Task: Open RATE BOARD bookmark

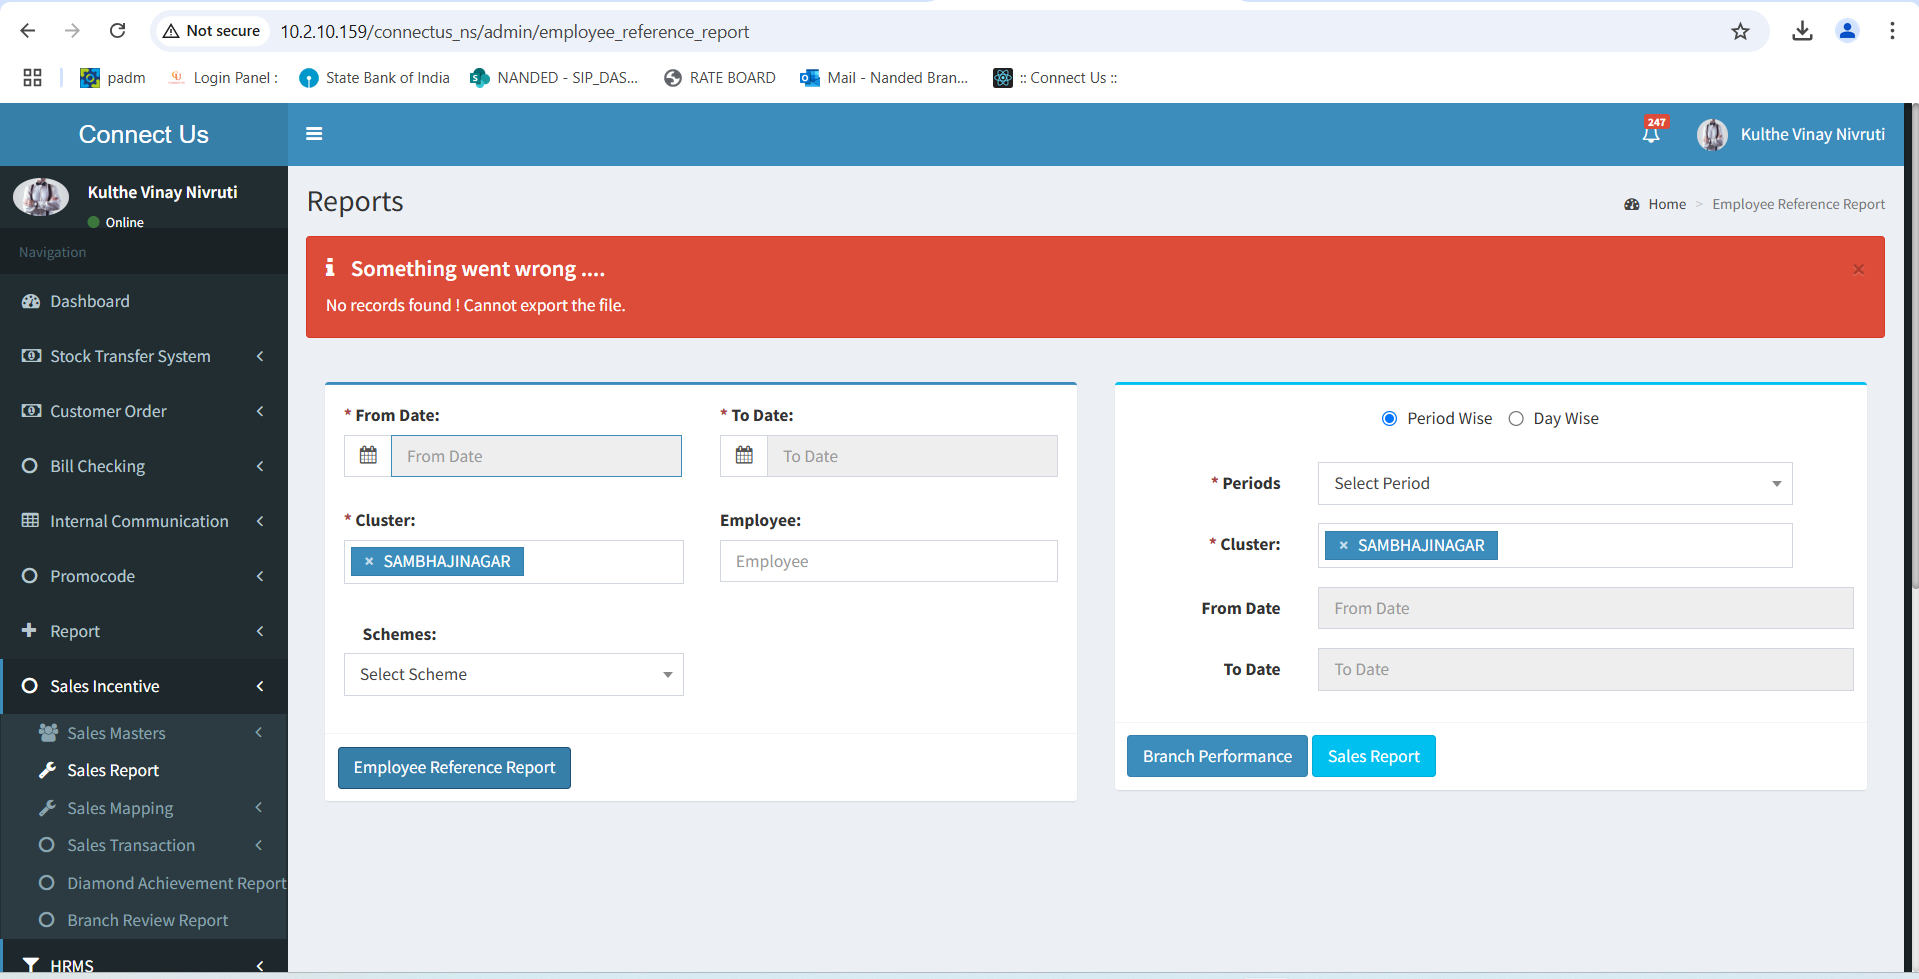Action: point(720,78)
